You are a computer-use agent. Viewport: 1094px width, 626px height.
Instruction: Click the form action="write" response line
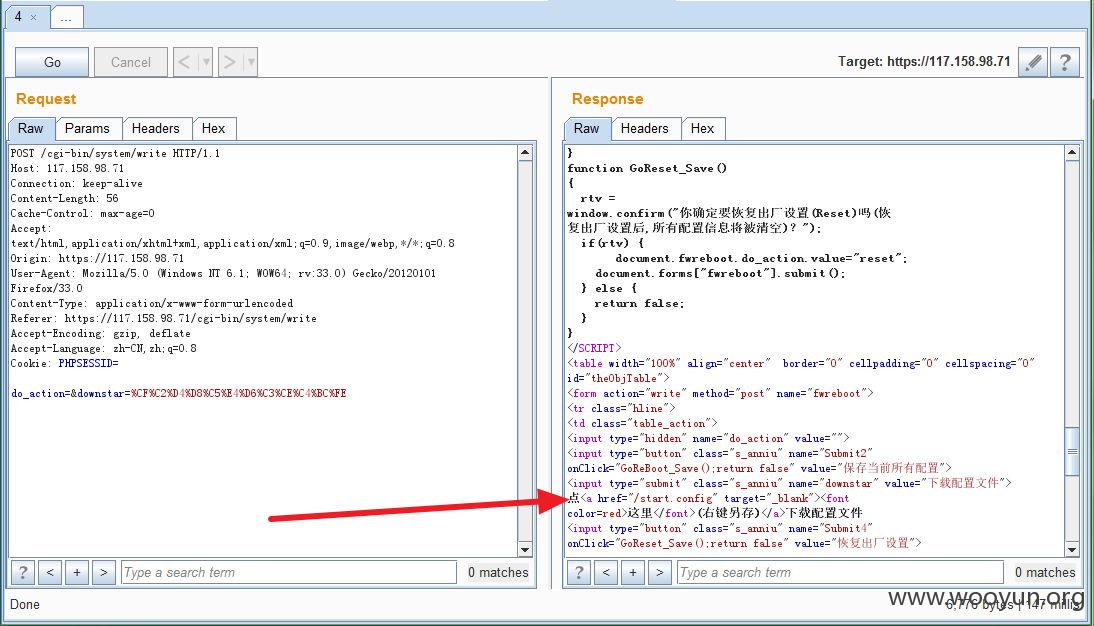pyautogui.click(x=720, y=393)
